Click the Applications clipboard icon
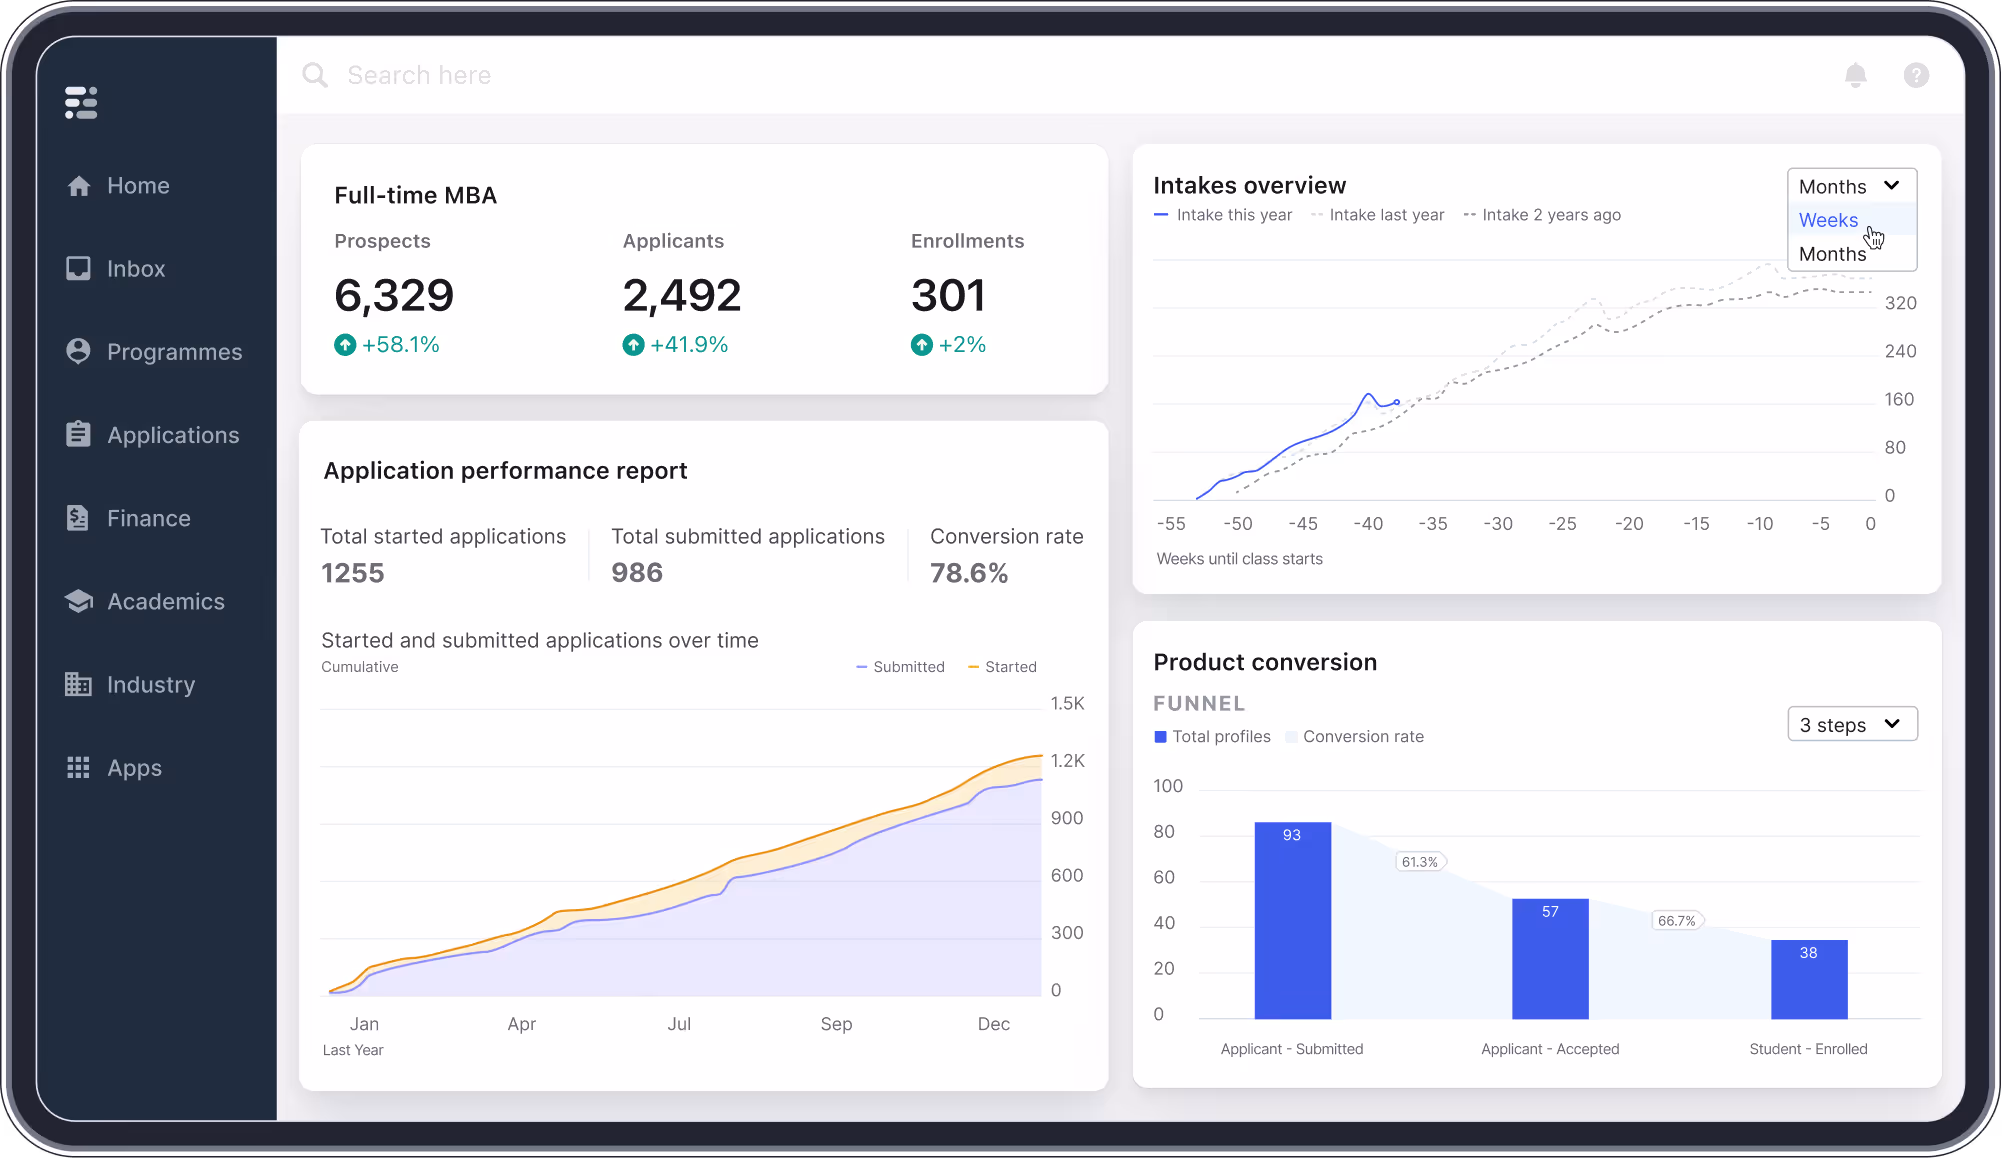 (79, 434)
